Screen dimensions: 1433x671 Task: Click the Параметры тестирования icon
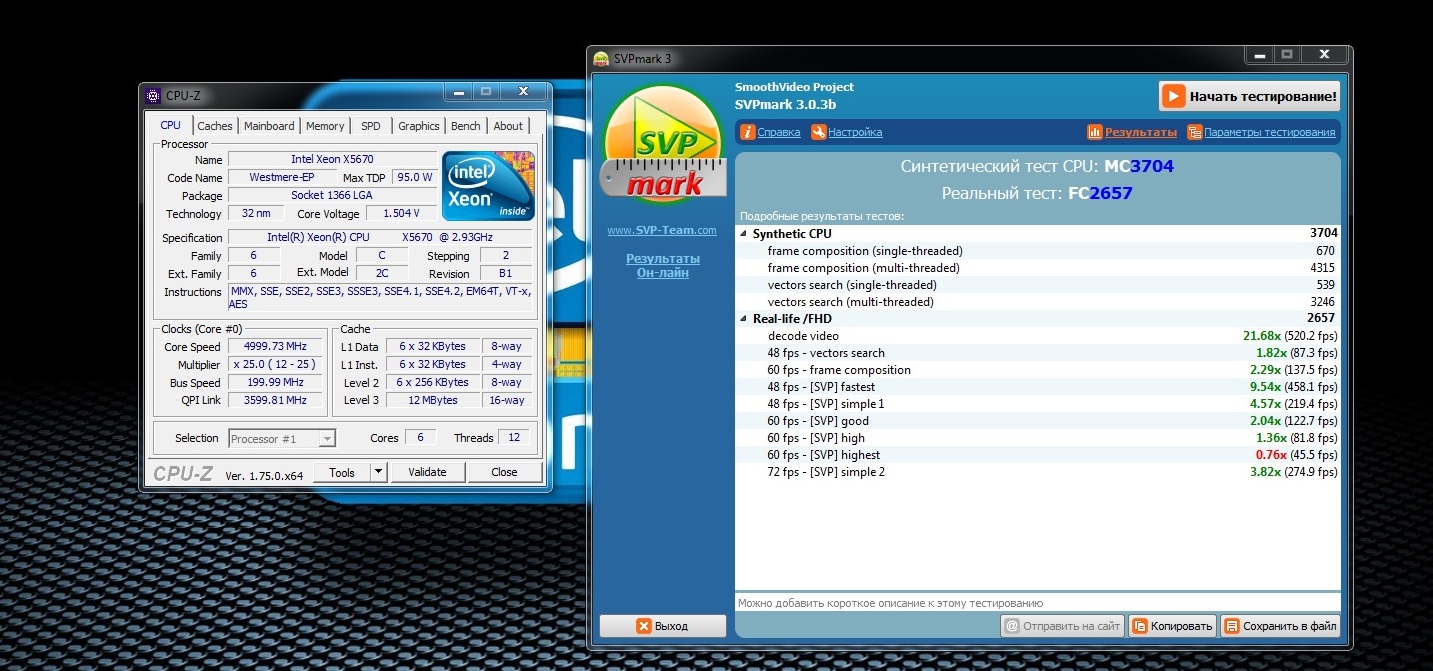pyautogui.click(x=1194, y=132)
